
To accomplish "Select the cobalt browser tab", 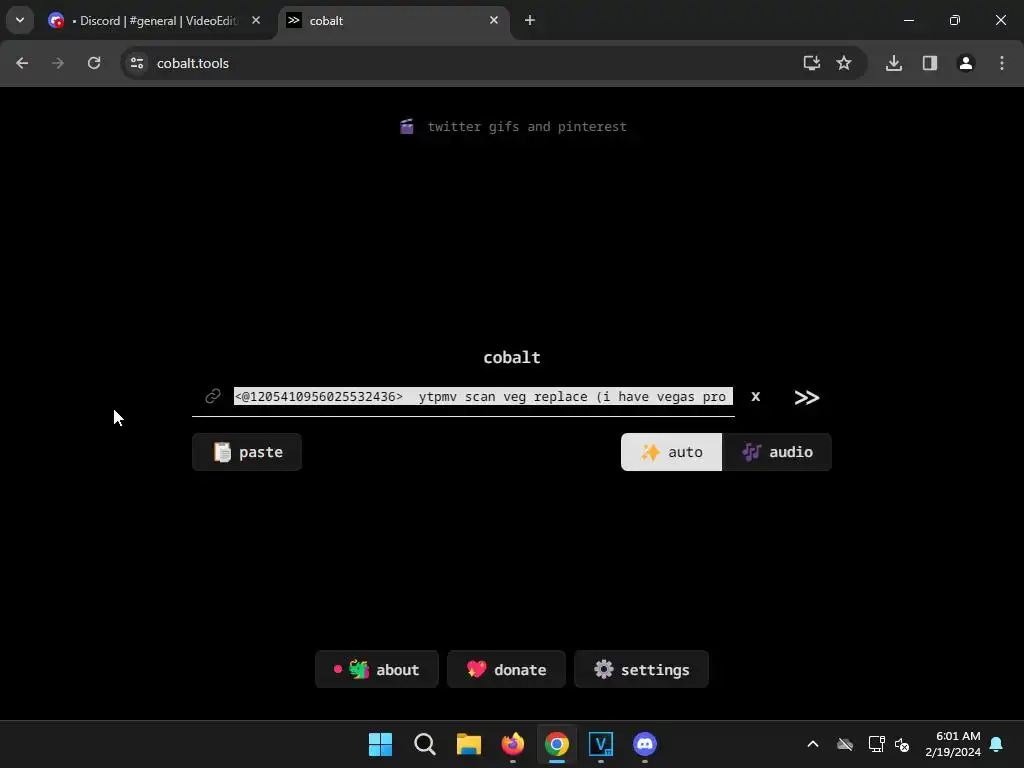I will click(392, 21).
